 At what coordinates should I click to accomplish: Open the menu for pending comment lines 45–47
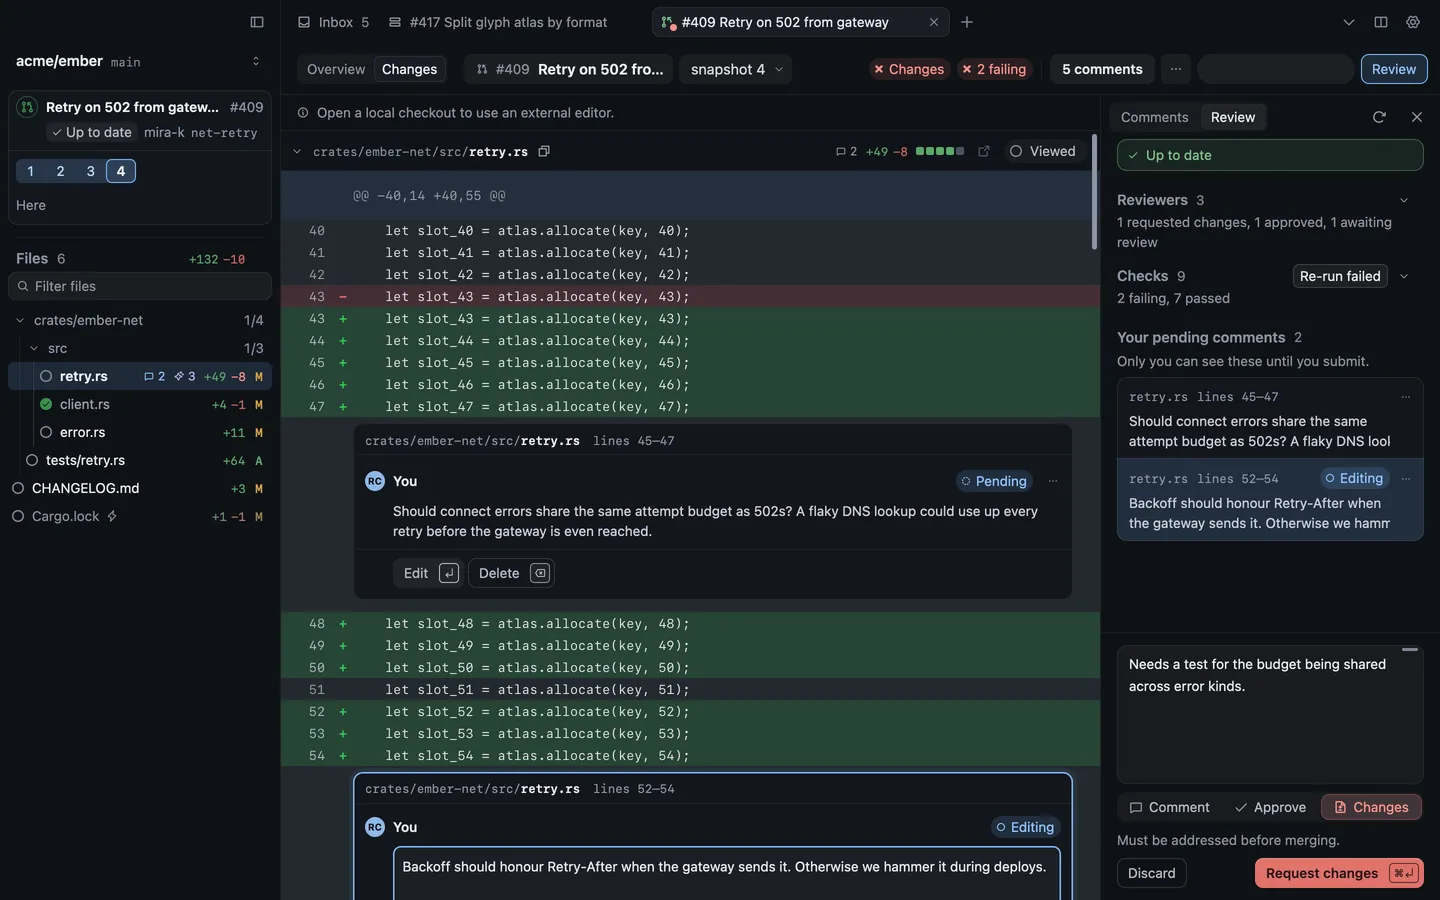pyautogui.click(x=1406, y=397)
